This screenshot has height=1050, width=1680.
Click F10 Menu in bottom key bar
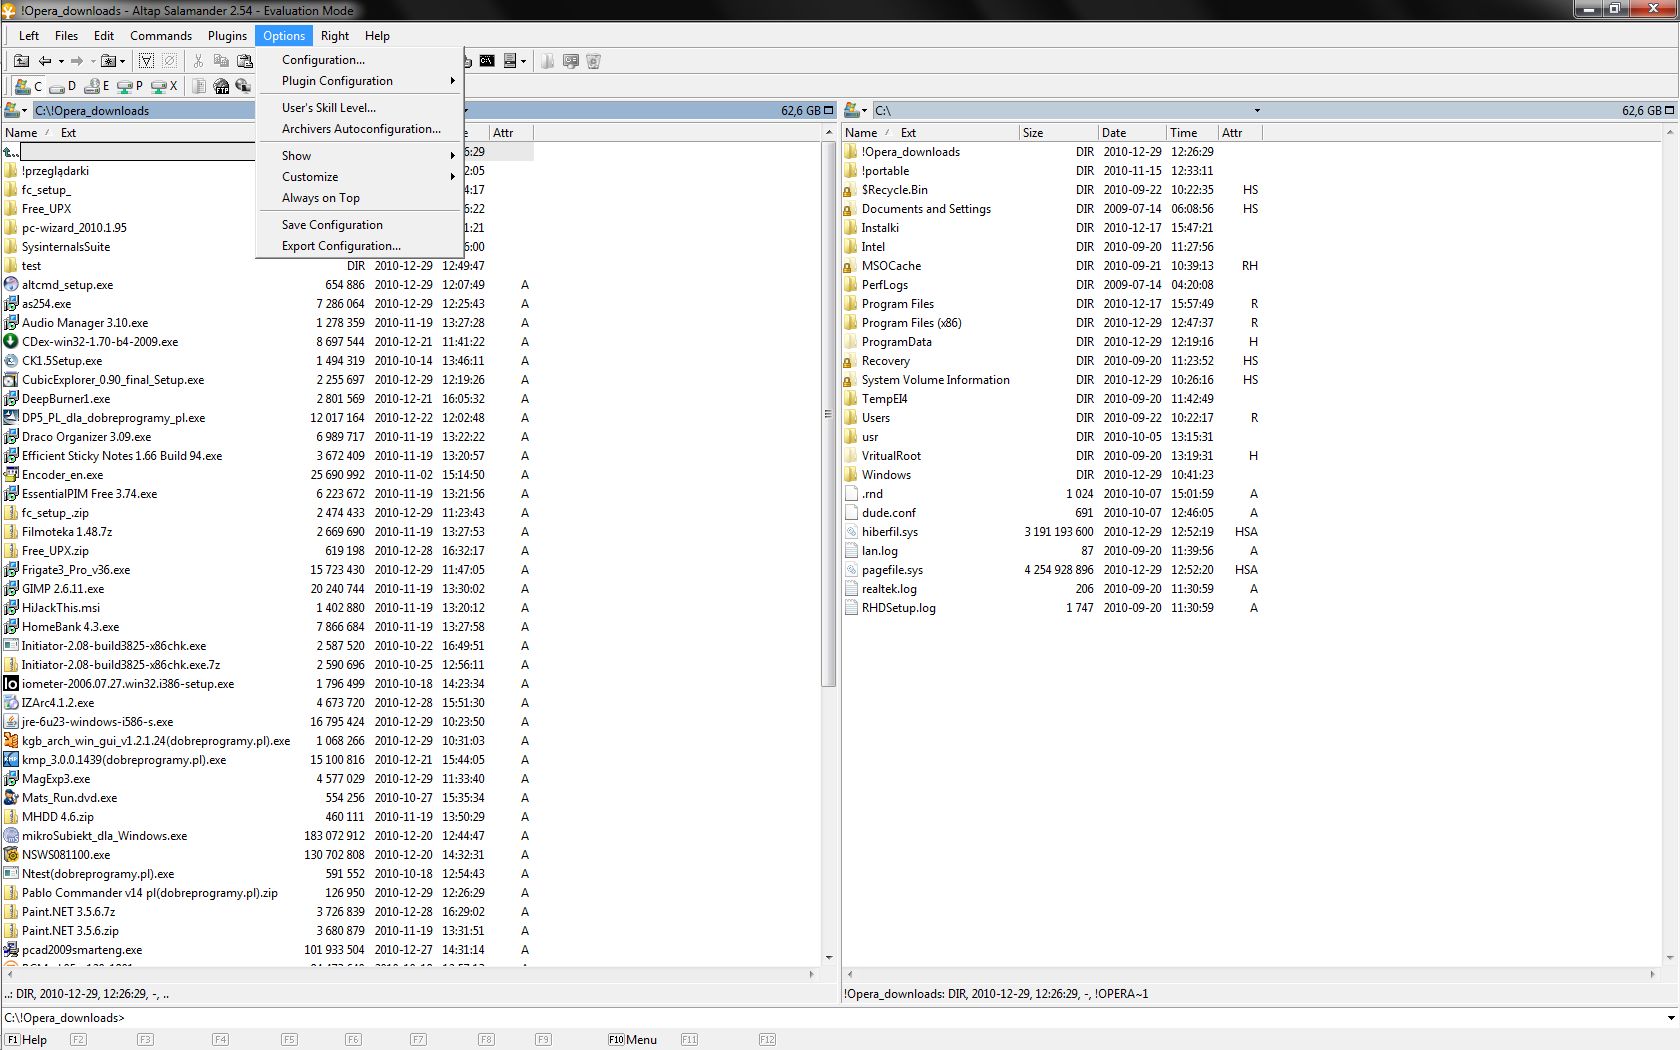tap(632, 1040)
